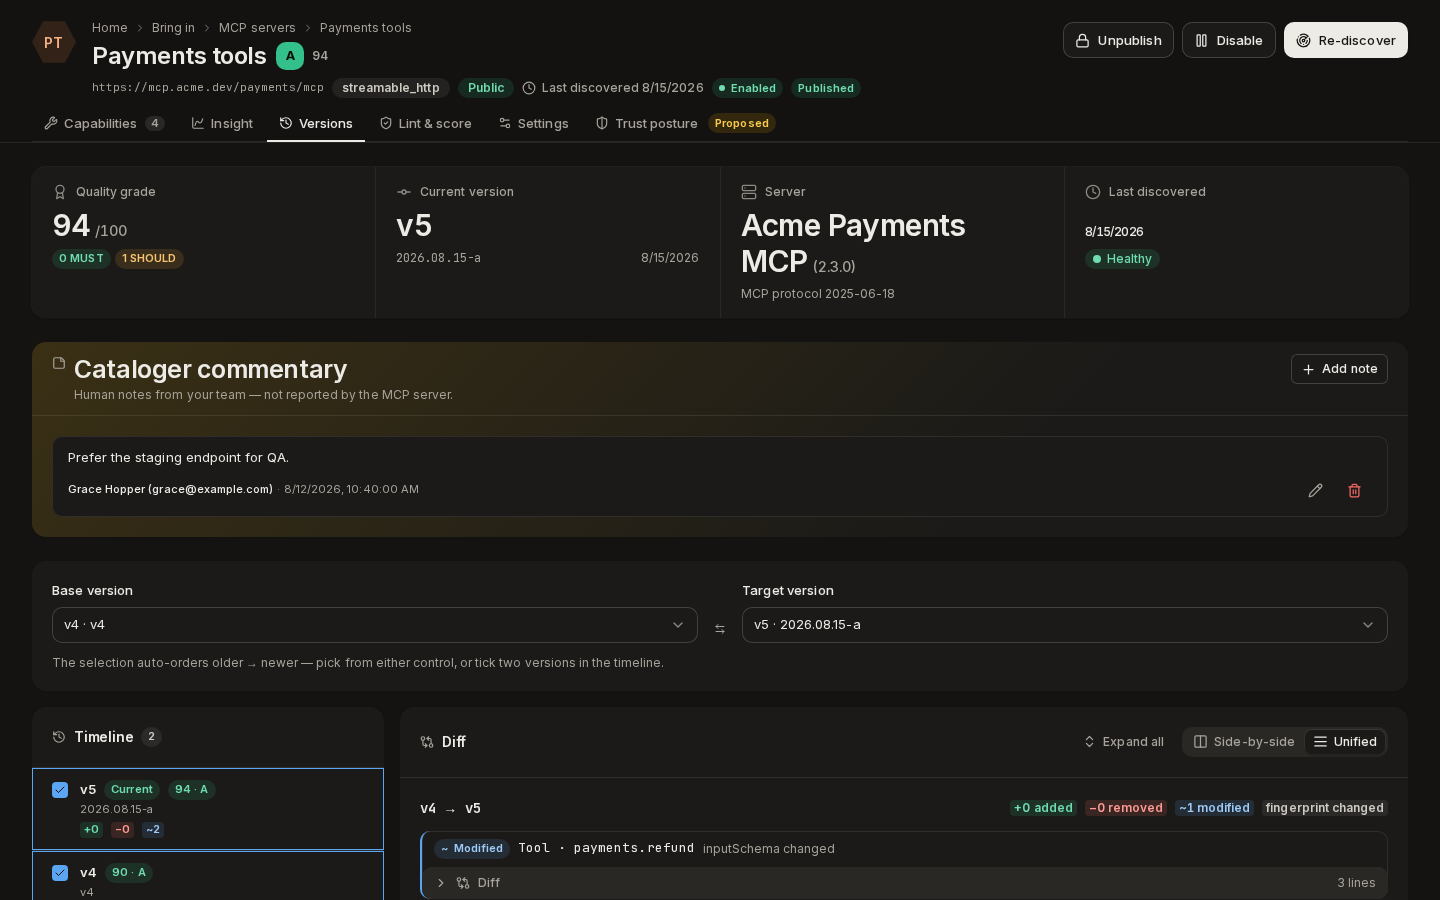The width and height of the screenshot is (1440, 900).
Task: Click the Current version commit icon
Action: click(404, 192)
